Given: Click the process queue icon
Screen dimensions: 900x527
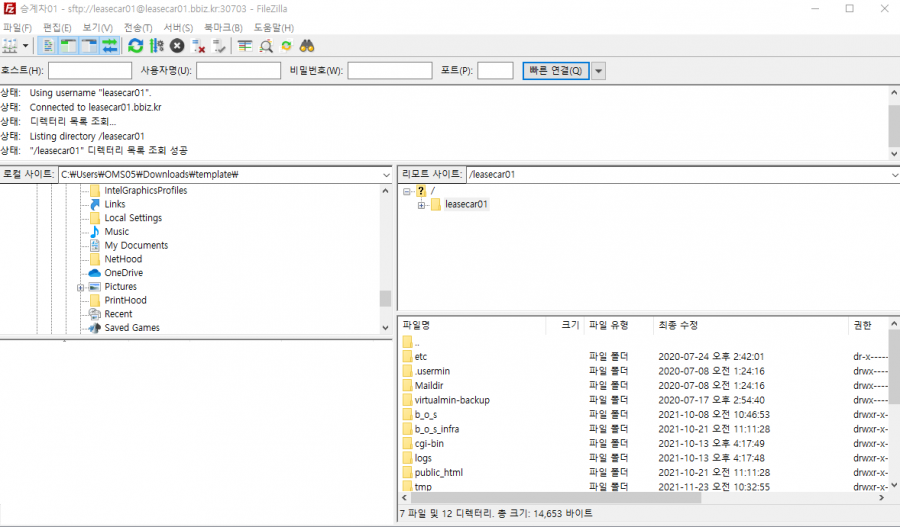Looking at the screenshot, I should [156, 46].
